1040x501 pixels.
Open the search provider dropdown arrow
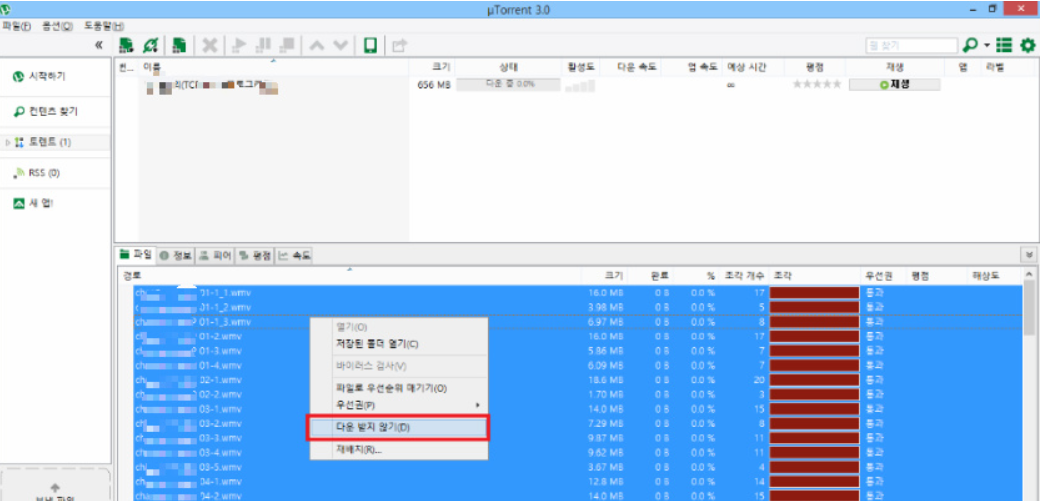986,46
